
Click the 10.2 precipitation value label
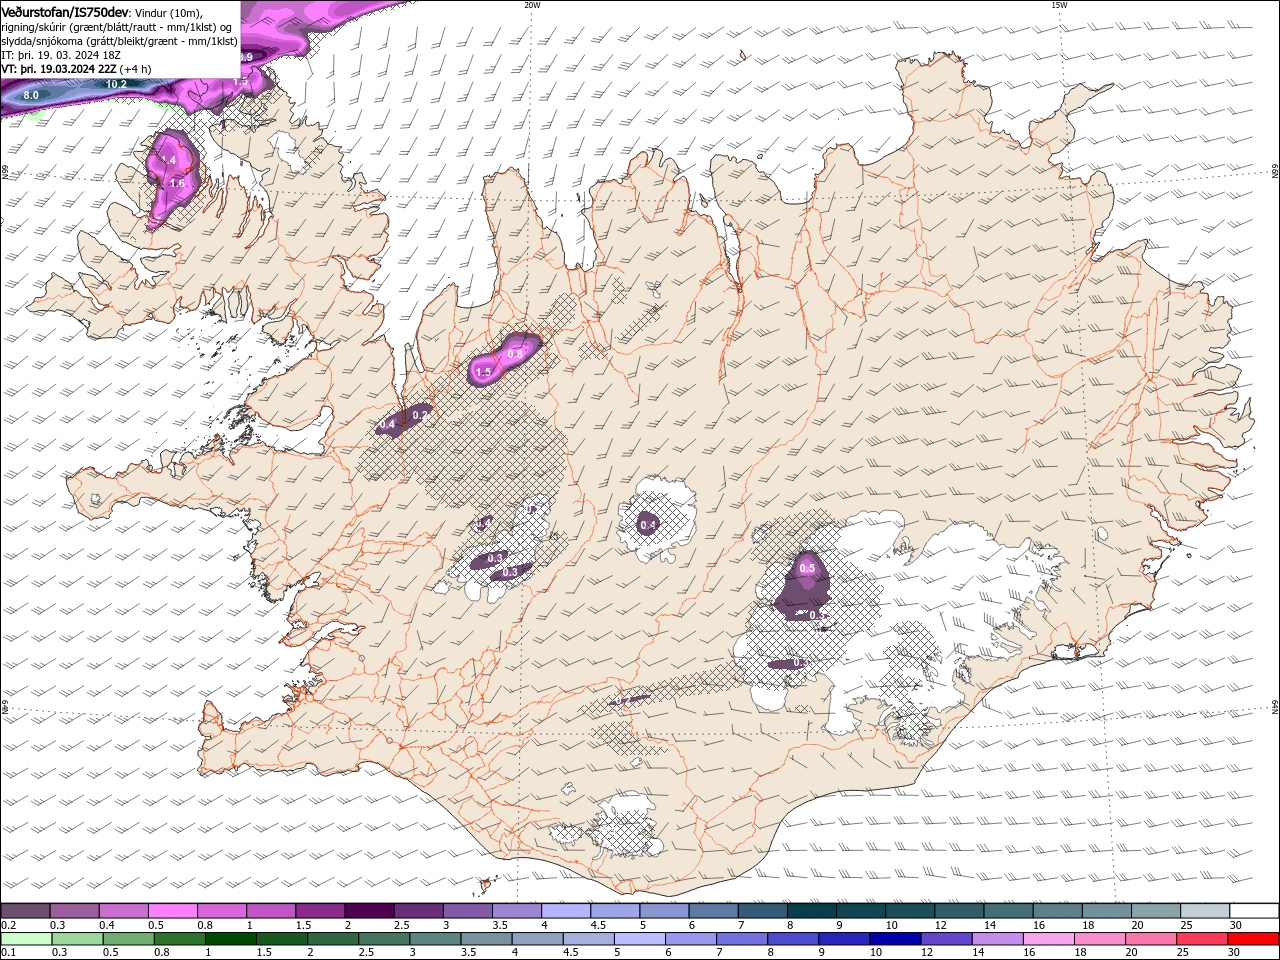(117, 84)
